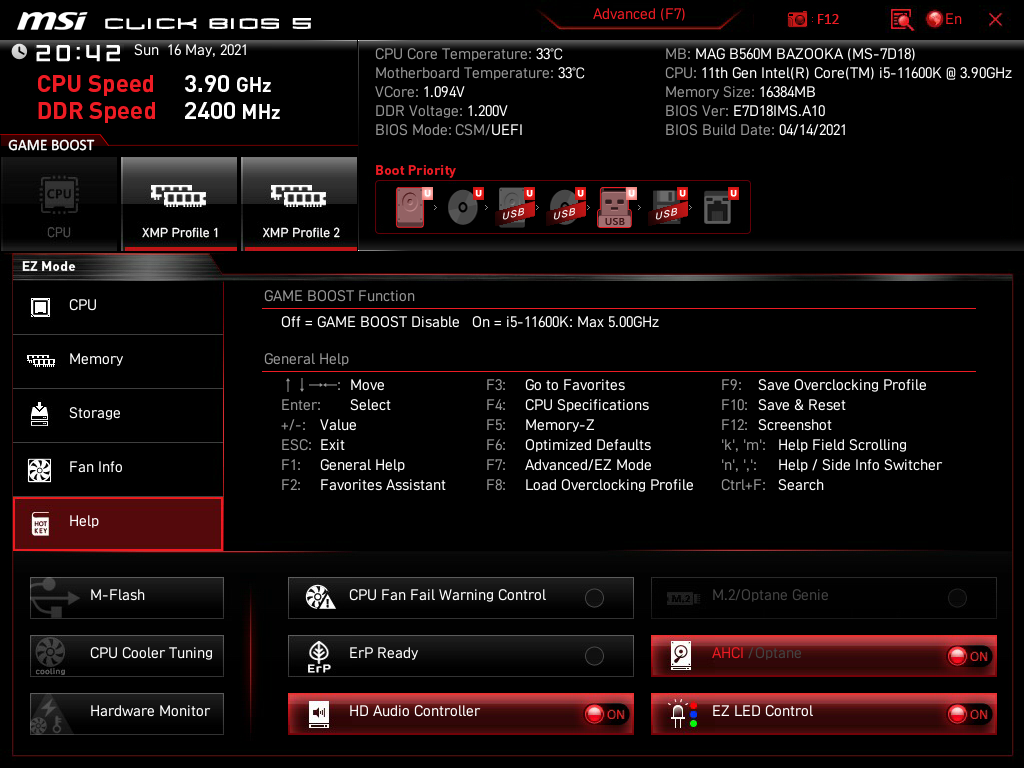Click the CPU Speed 3.90 GHz value

[x=227, y=84]
